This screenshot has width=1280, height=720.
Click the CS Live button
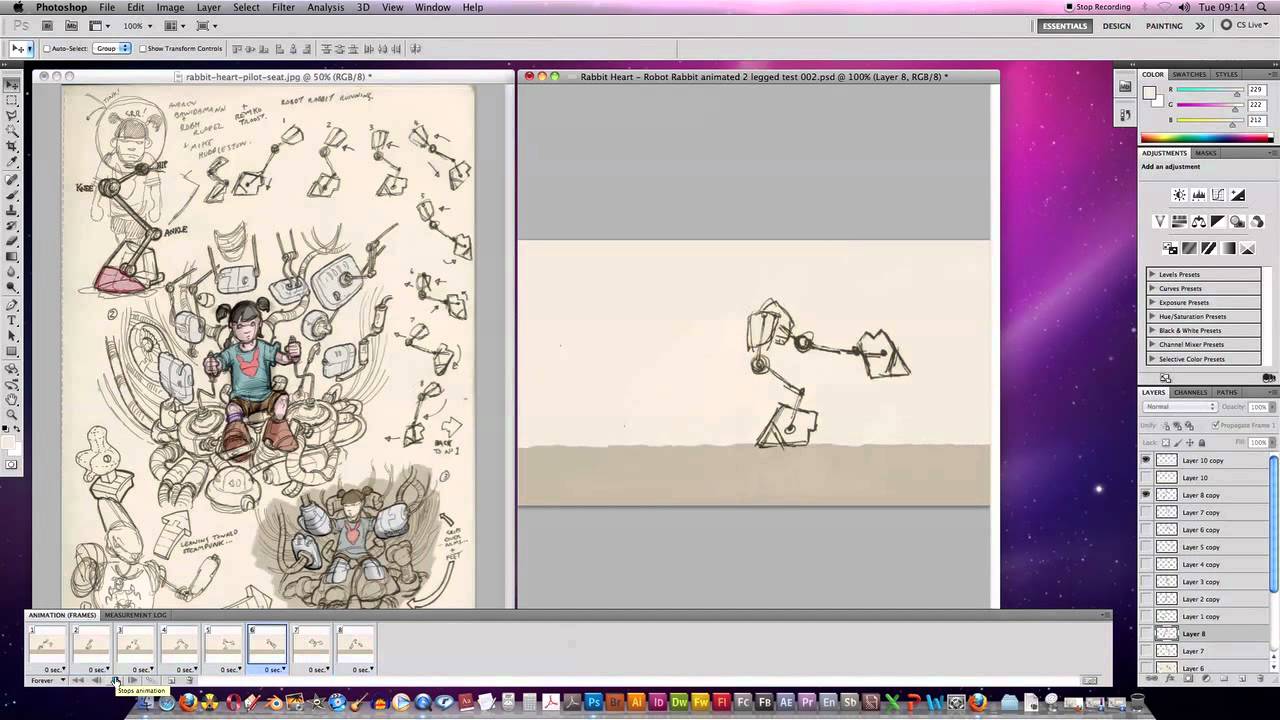pos(1245,26)
